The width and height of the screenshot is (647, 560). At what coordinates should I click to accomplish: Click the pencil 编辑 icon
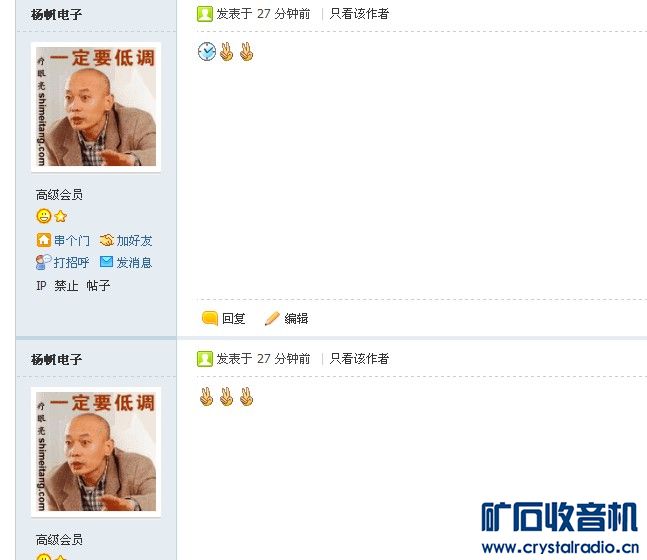pos(272,319)
